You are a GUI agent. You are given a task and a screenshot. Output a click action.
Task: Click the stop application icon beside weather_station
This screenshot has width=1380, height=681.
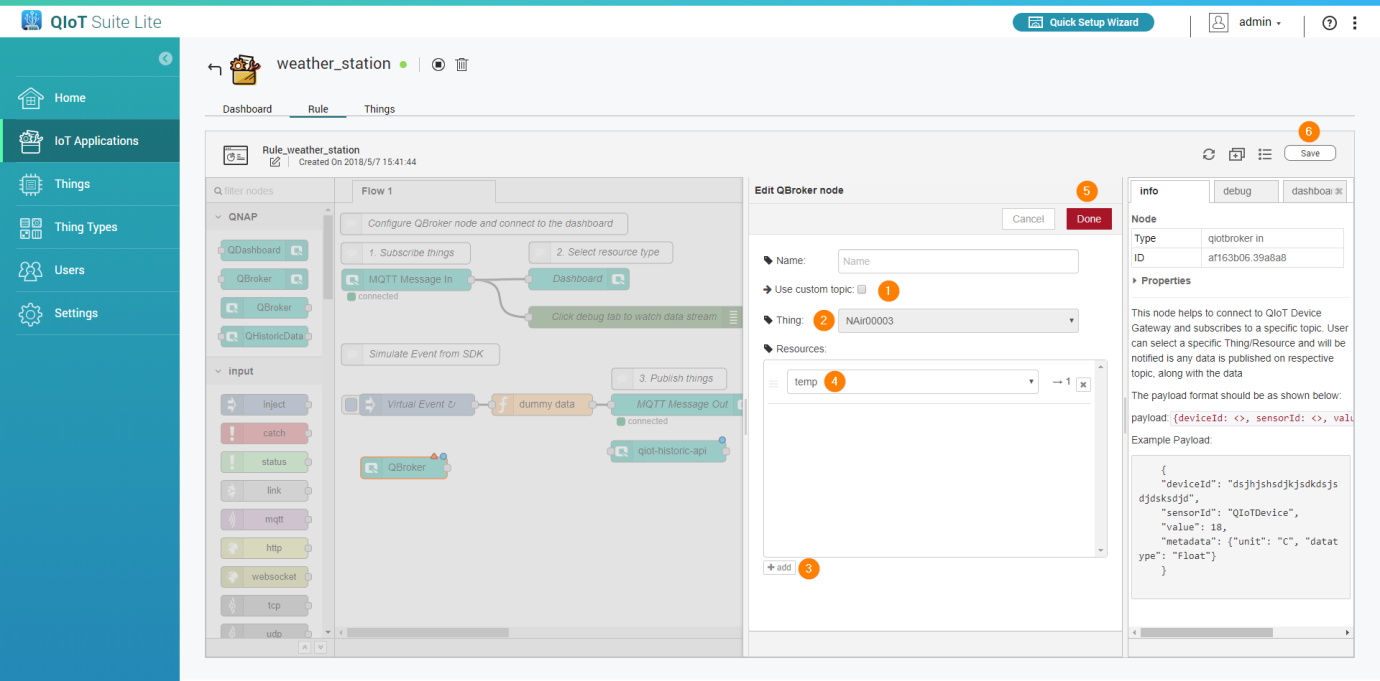[x=438, y=65]
